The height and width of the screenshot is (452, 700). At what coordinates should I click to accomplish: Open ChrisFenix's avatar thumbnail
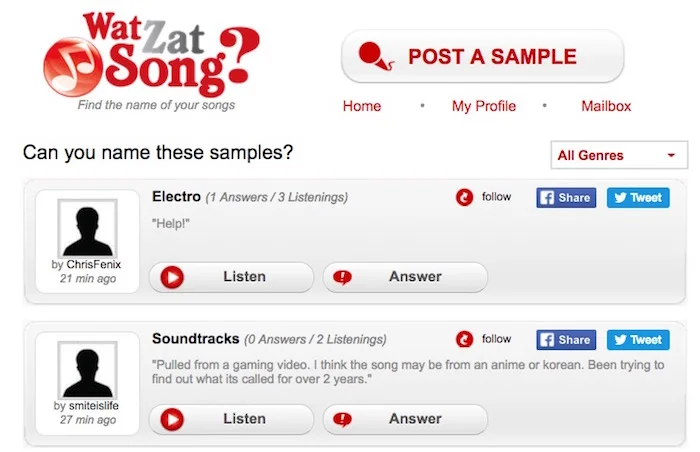click(x=88, y=228)
